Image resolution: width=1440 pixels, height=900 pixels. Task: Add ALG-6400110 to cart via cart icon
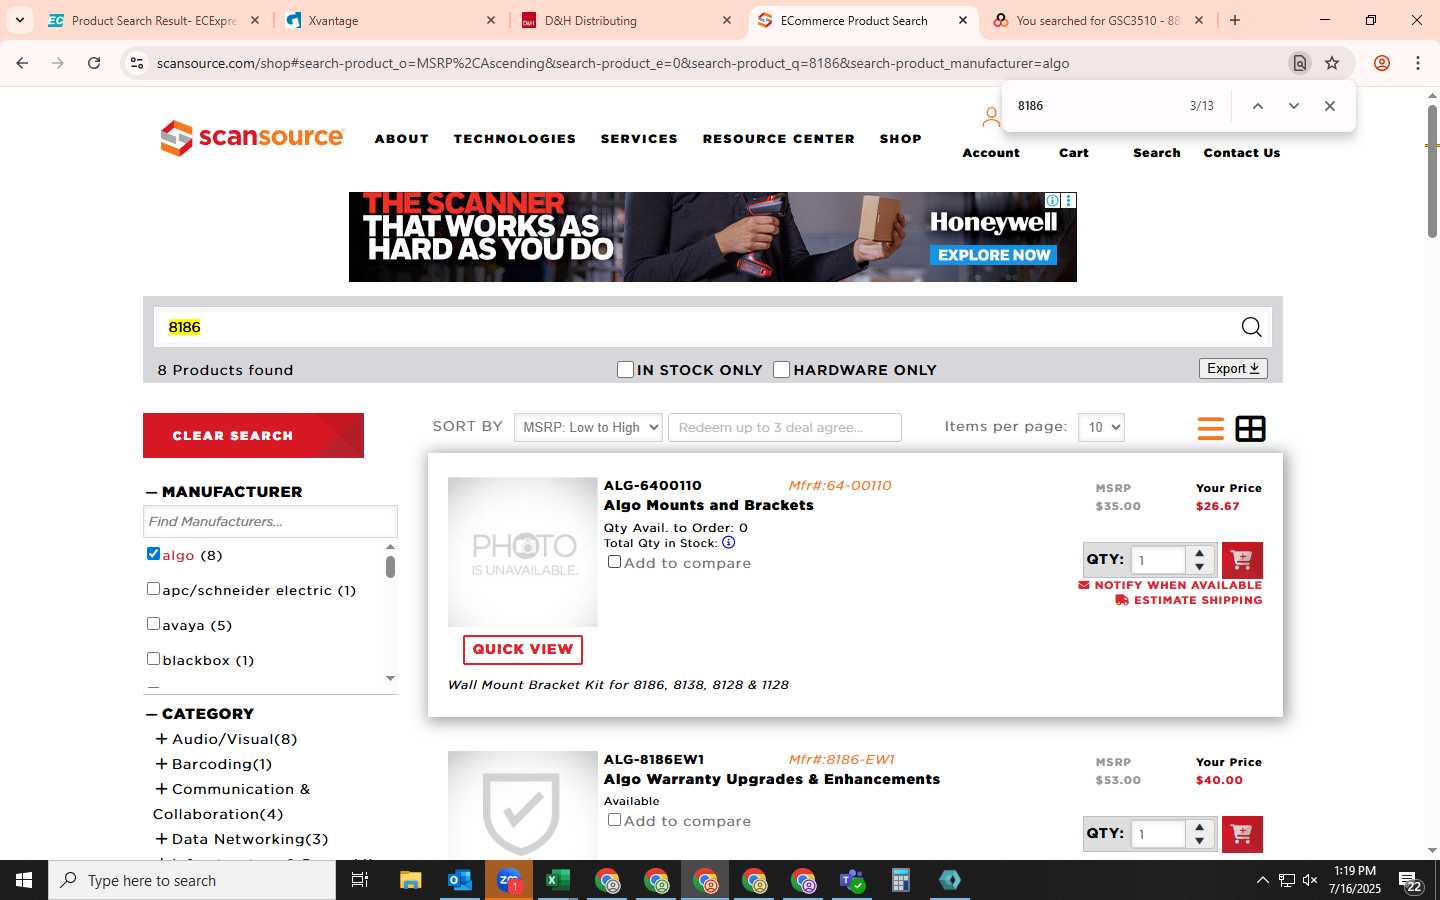1242,560
